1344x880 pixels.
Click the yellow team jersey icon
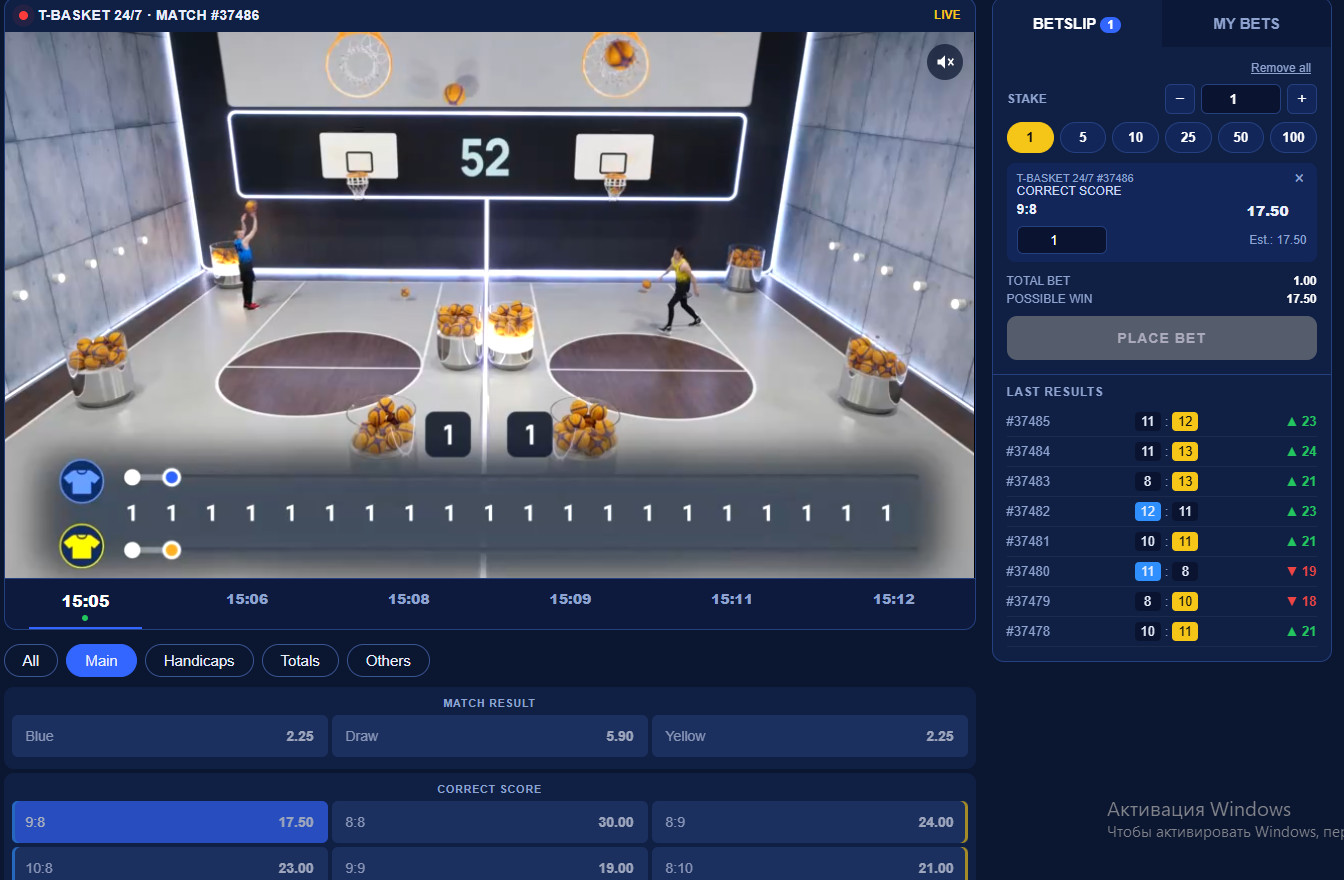point(81,546)
